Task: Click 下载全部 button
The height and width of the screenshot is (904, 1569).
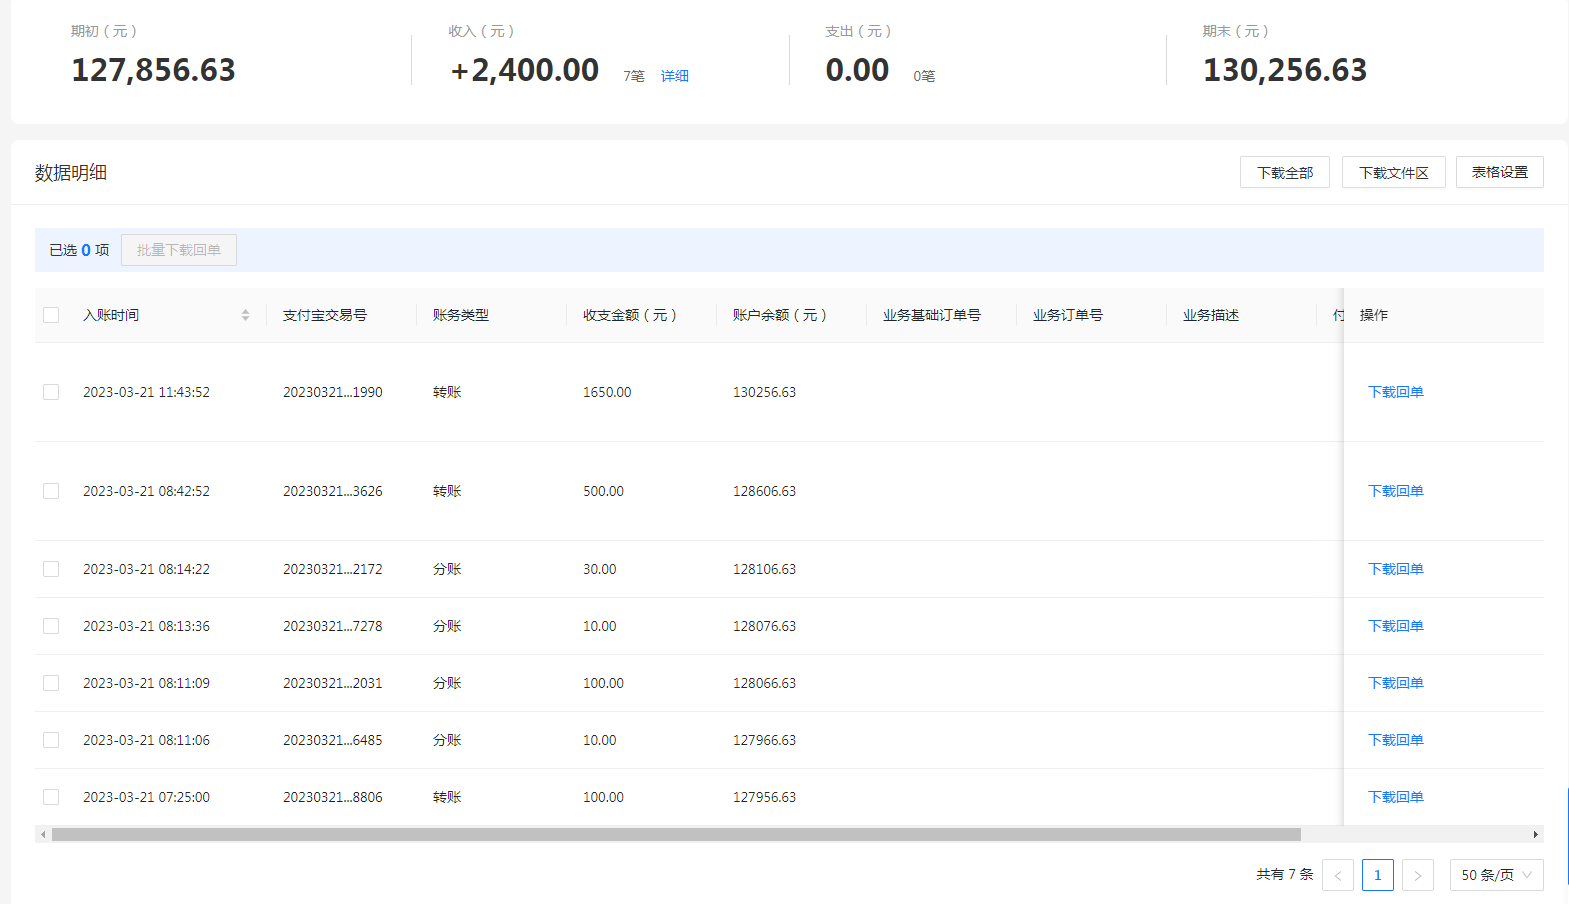Action: [1285, 172]
